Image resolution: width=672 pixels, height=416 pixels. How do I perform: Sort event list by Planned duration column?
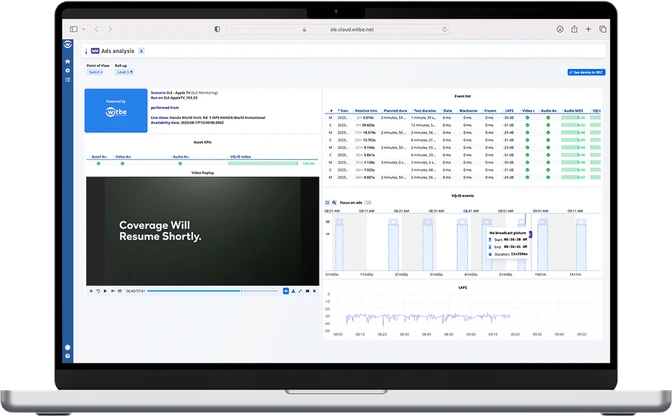click(x=395, y=111)
